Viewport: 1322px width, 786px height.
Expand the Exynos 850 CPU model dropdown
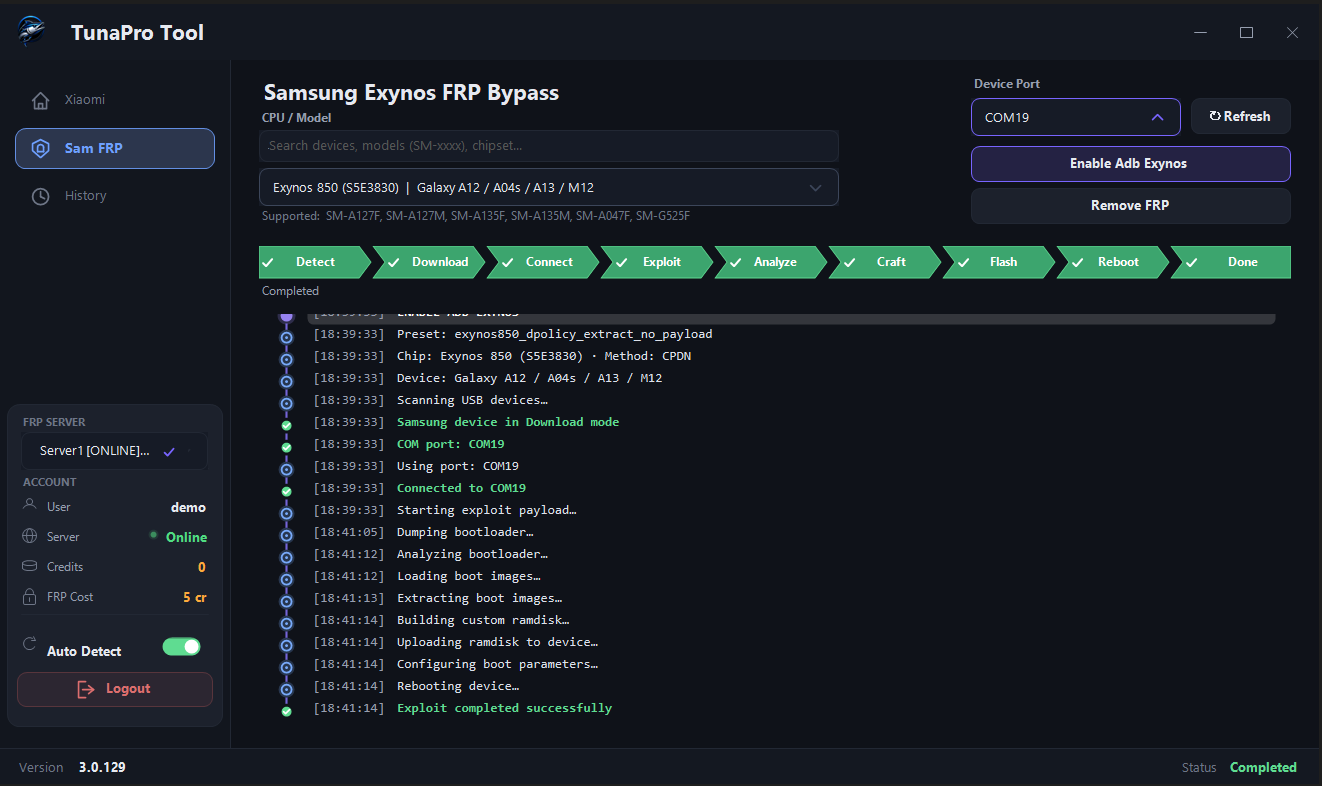[x=548, y=187]
